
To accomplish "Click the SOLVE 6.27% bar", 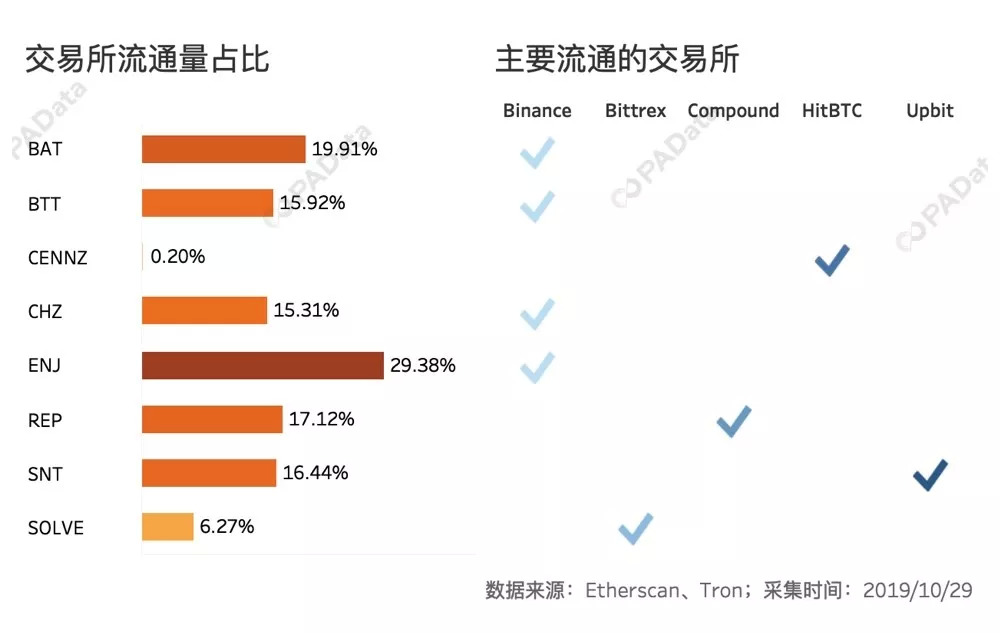I will tap(167, 527).
